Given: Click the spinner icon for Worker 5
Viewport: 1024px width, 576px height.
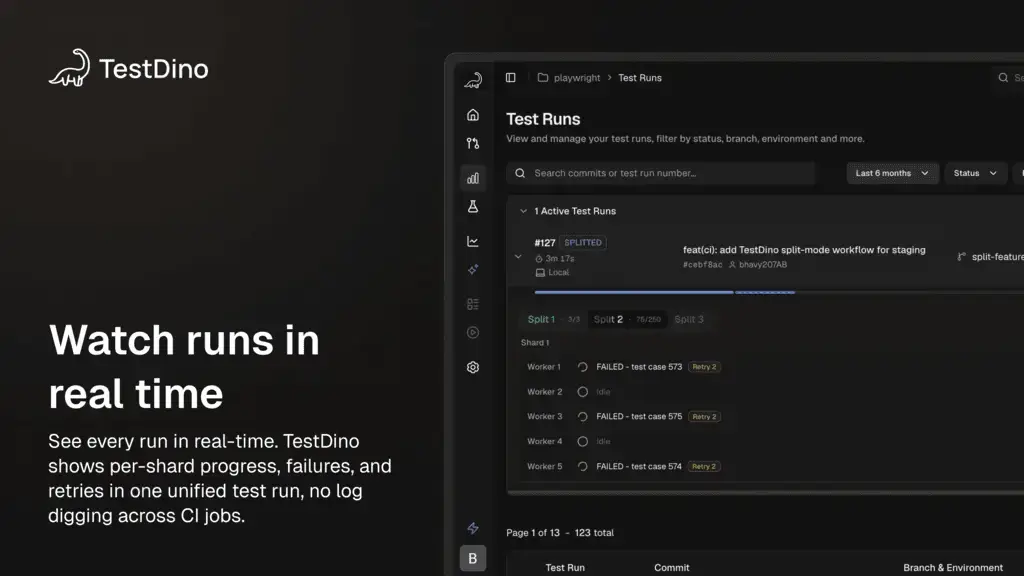Looking at the screenshot, I should tap(583, 466).
